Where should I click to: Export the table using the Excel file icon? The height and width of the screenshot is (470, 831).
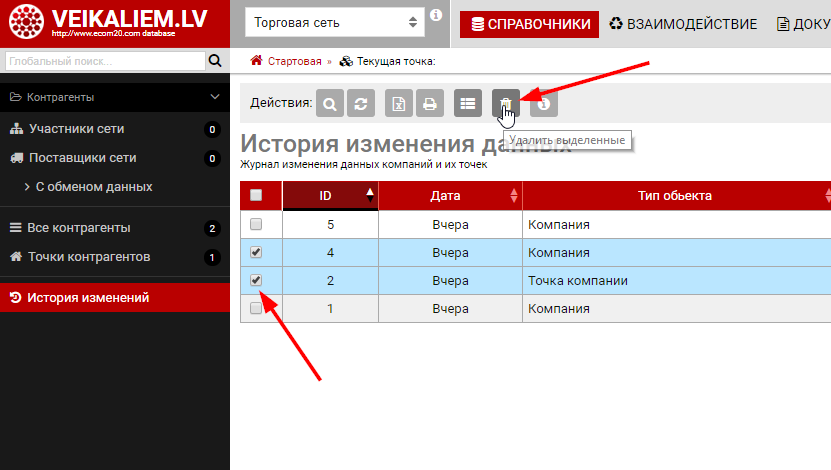point(399,103)
